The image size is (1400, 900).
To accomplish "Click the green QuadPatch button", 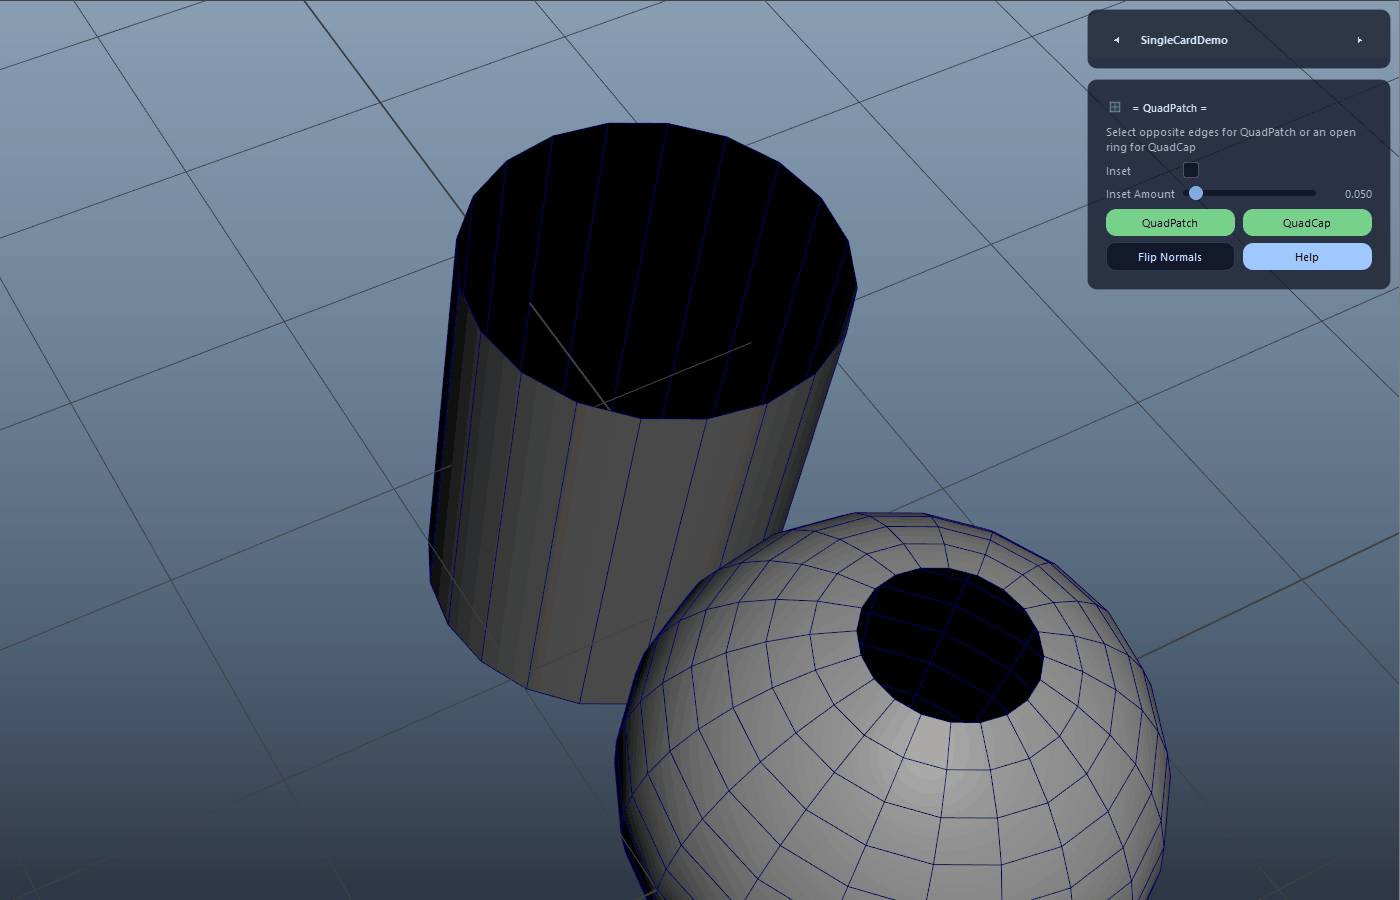I will (x=1170, y=223).
